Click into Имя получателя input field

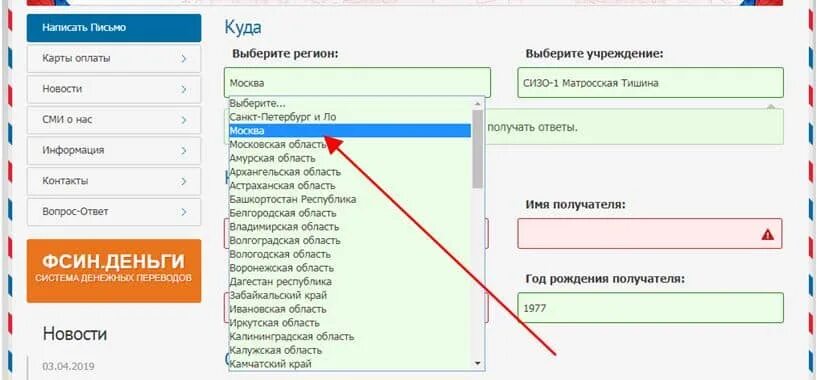tap(650, 234)
